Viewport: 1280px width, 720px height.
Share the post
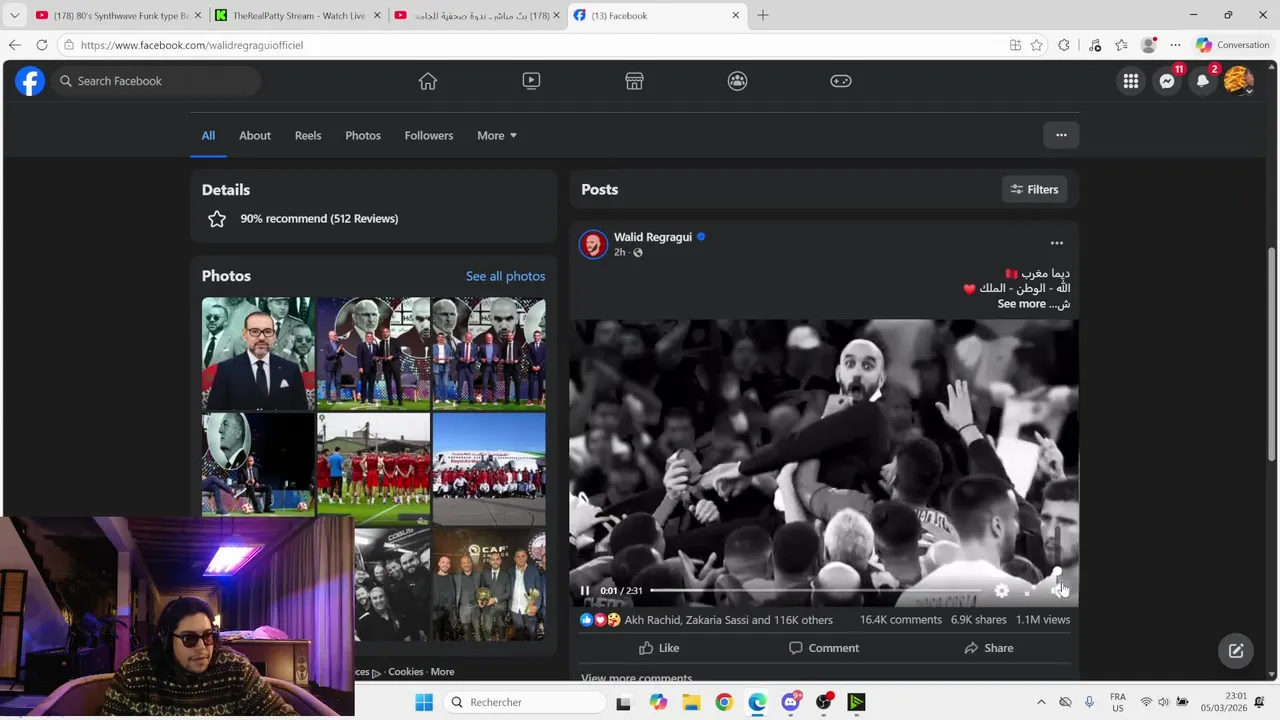point(989,648)
